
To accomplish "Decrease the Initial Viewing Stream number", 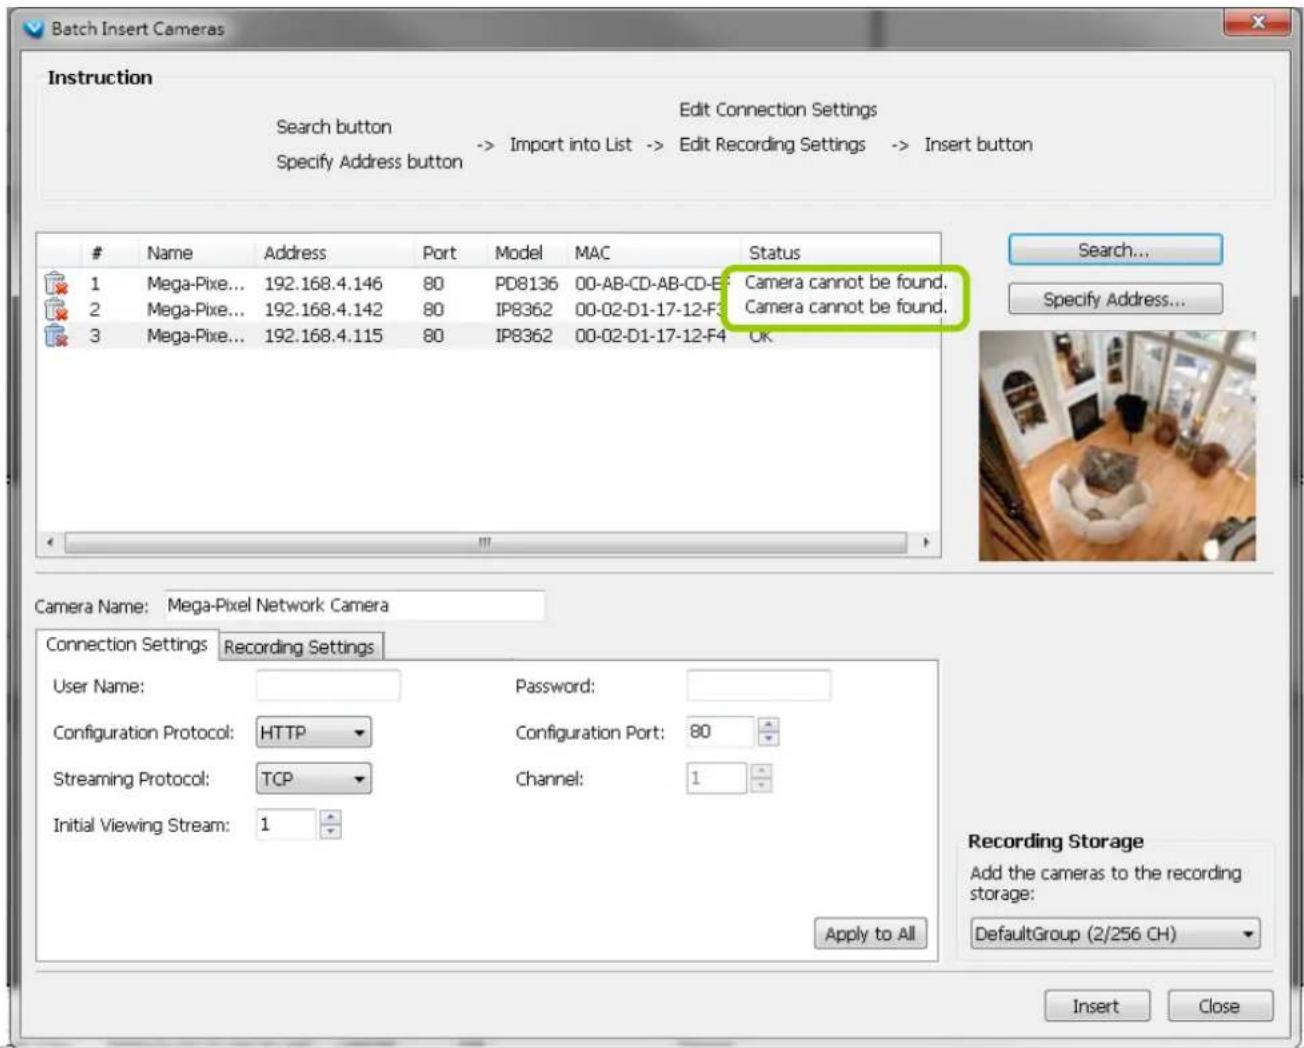I will point(331,831).
